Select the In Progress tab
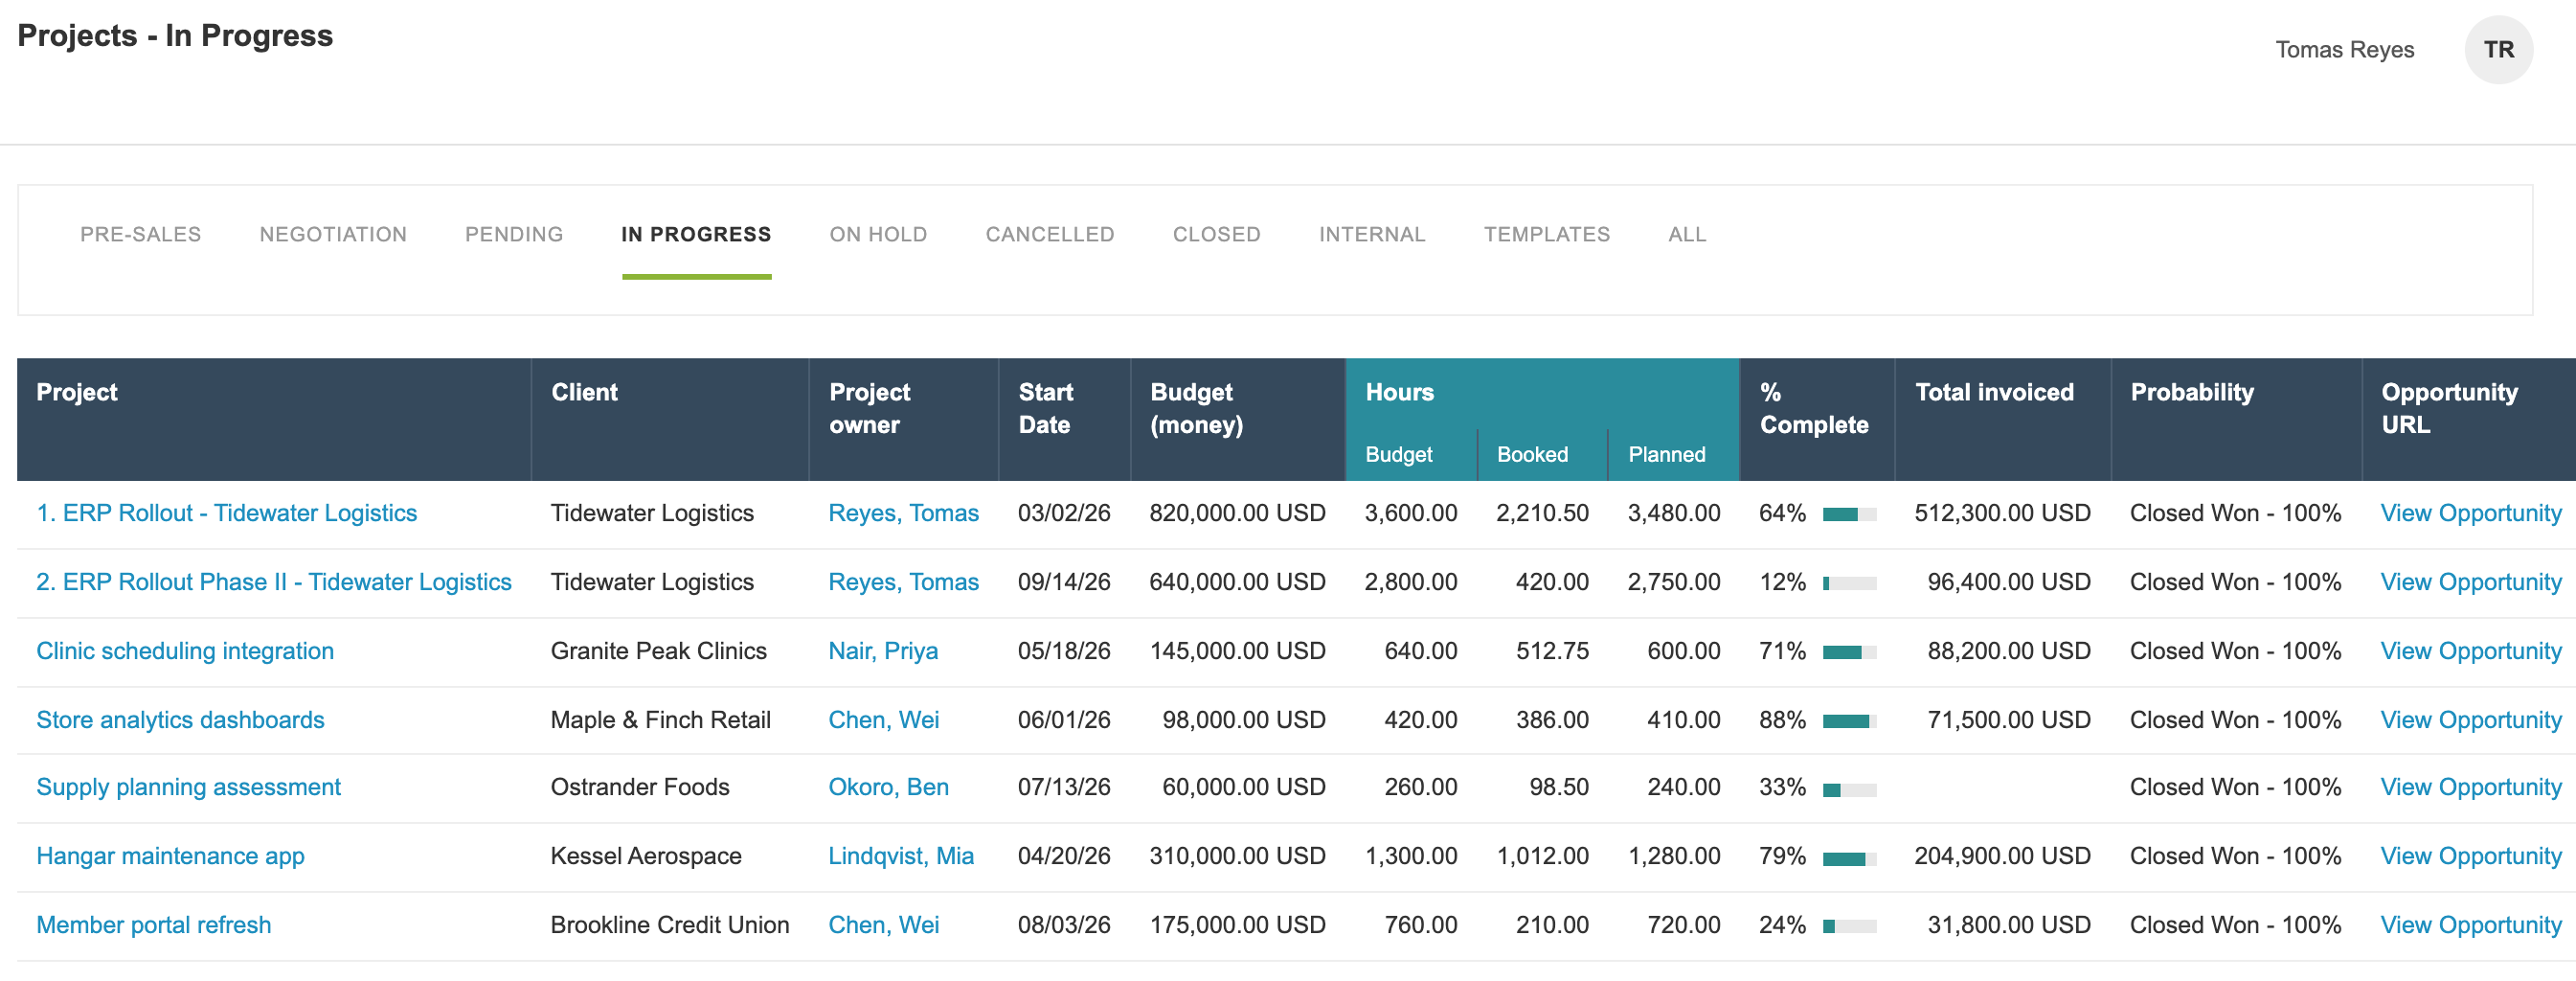 696,234
